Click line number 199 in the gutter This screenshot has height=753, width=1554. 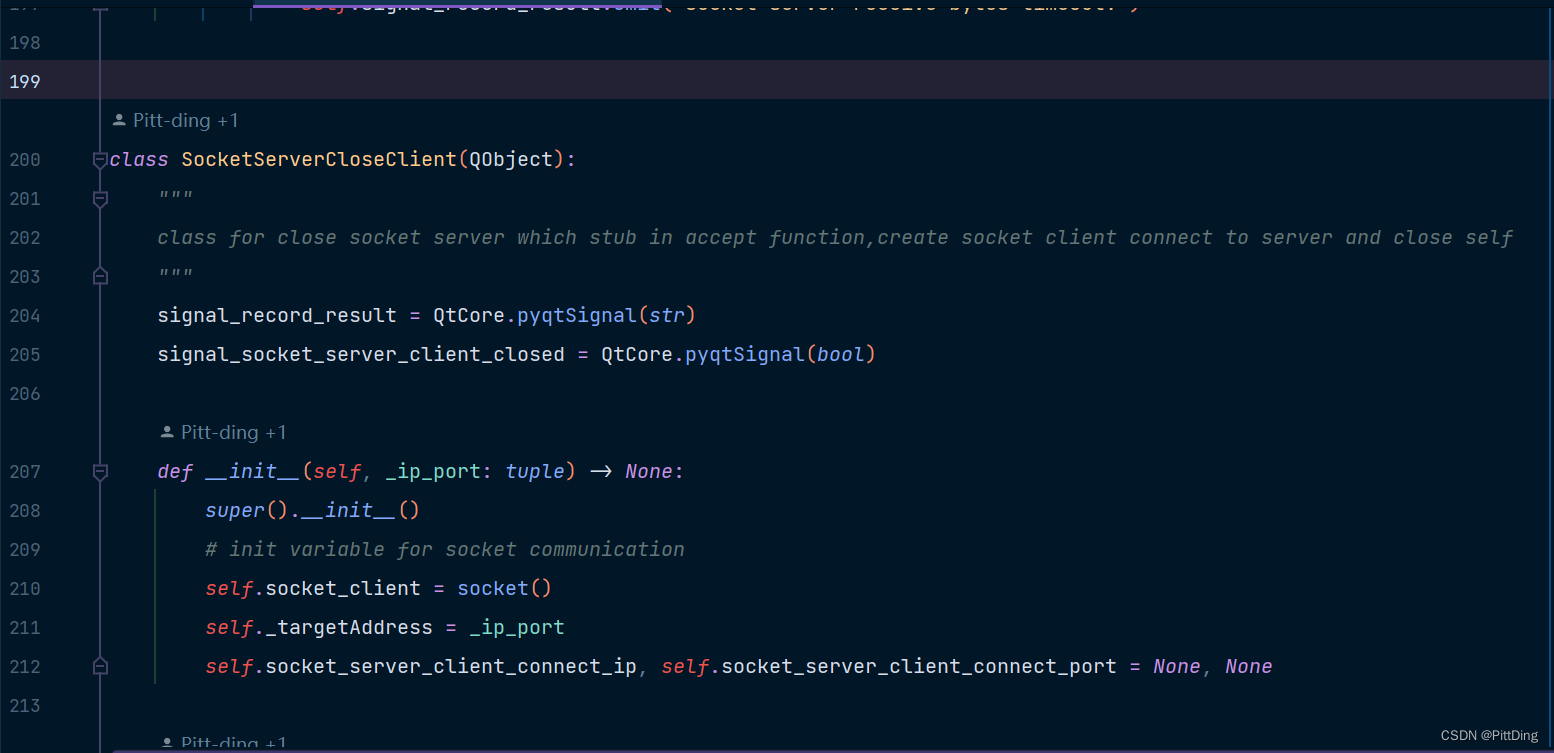[x=25, y=82]
